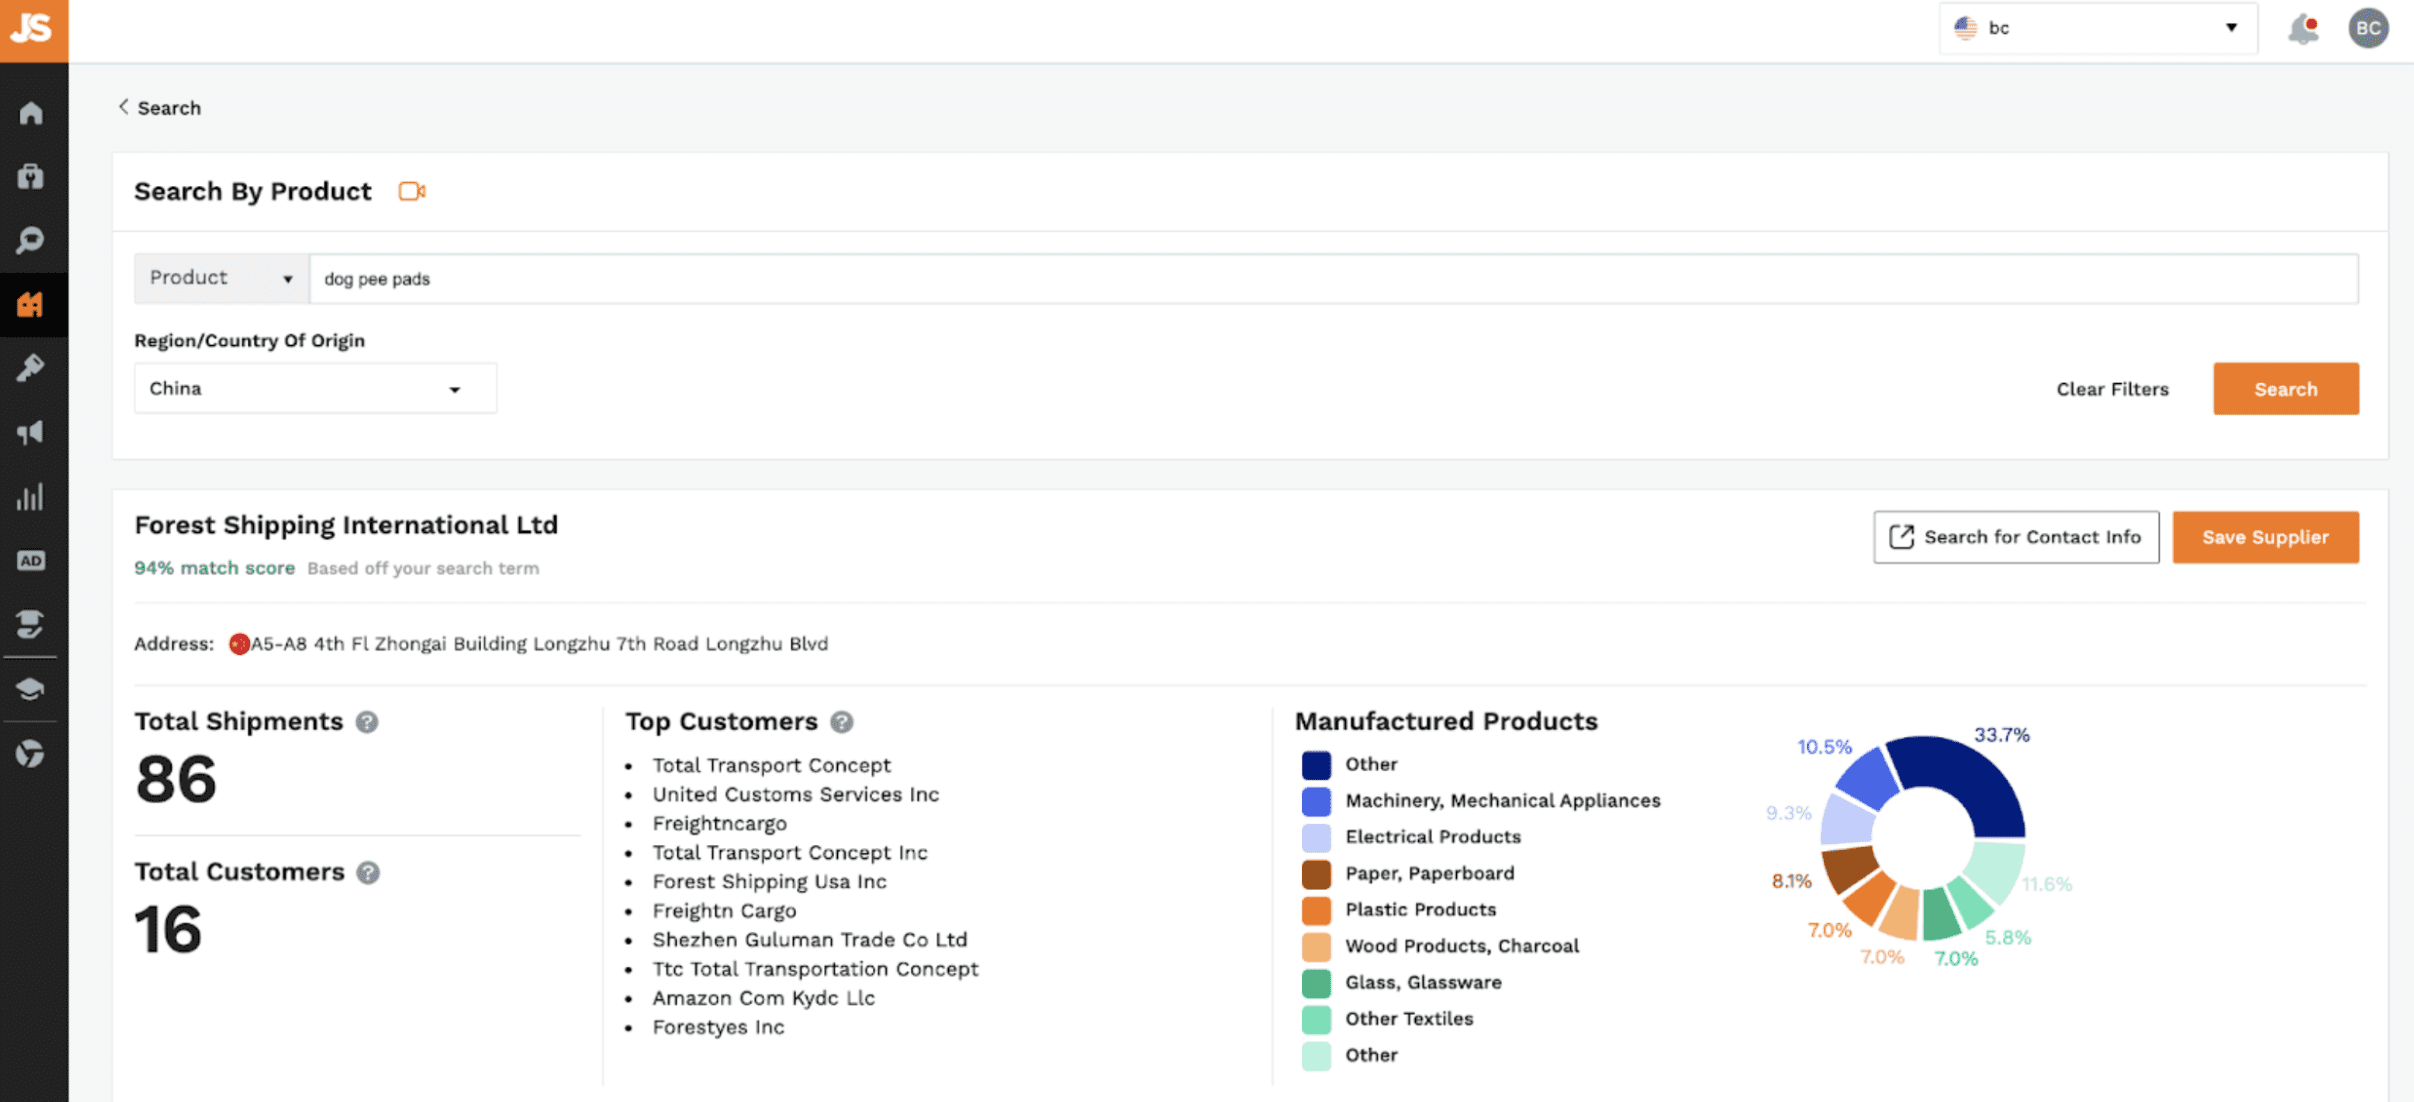Open the notifications bell
2414x1102 pixels.
pos(2303,29)
